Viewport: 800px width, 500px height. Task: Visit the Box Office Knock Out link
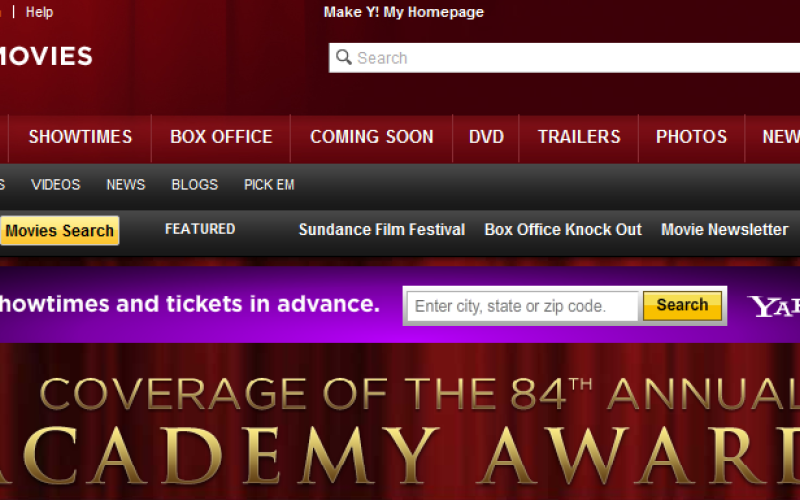pos(563,230)
